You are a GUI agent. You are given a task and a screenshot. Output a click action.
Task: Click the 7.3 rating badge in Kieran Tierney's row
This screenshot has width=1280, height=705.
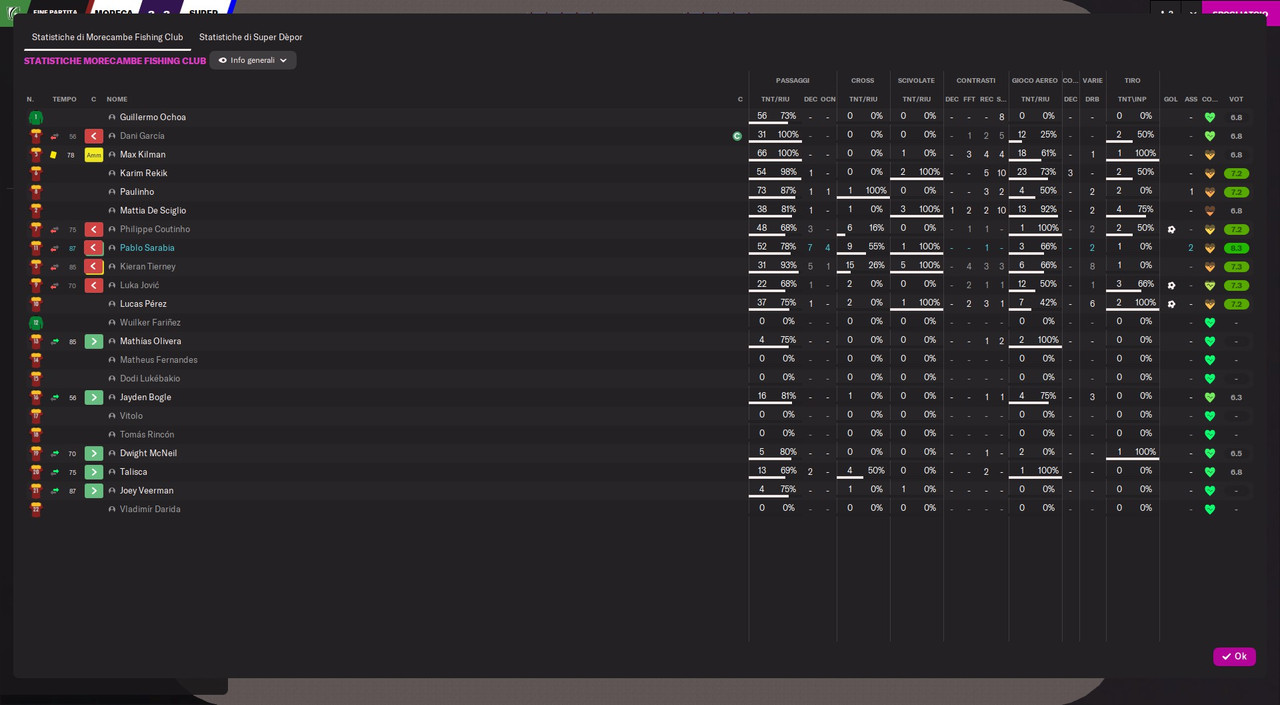[1236, 267]
